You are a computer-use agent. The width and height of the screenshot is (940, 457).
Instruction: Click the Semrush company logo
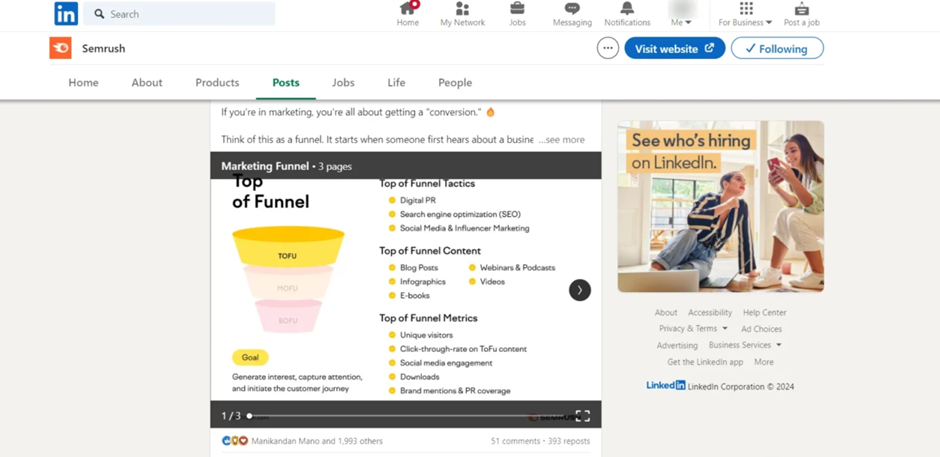point(61,48)
